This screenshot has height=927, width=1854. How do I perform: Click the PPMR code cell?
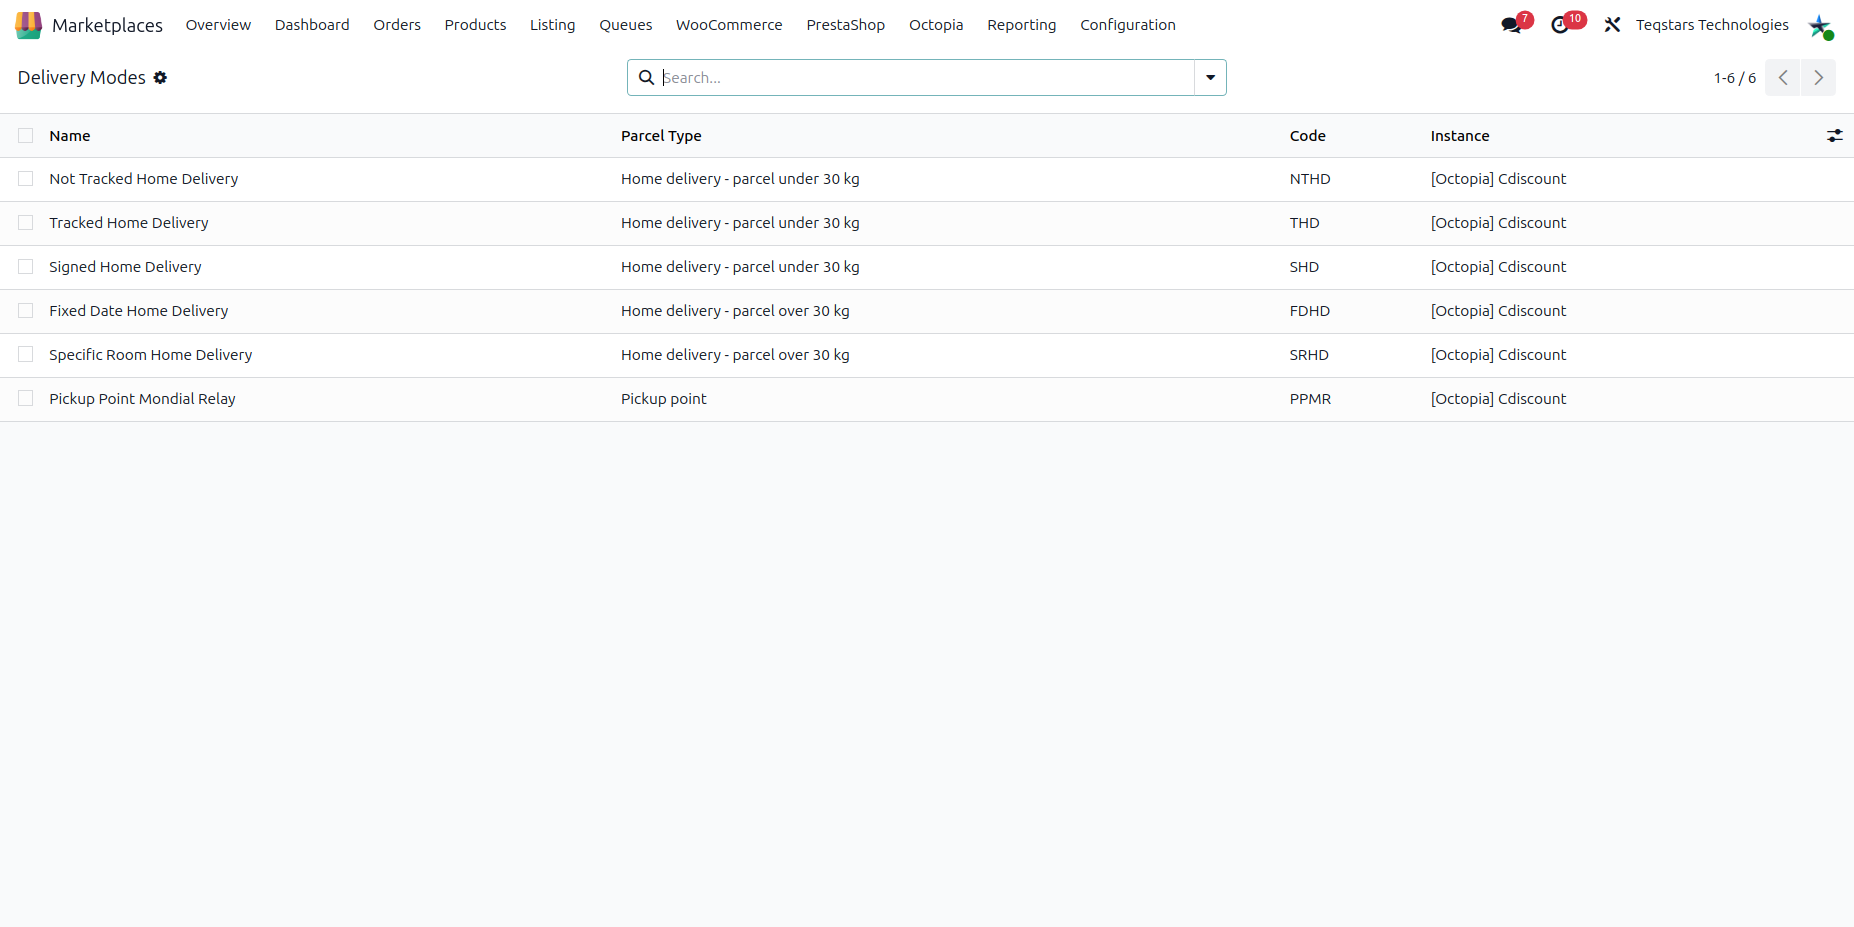[1310, 399]
